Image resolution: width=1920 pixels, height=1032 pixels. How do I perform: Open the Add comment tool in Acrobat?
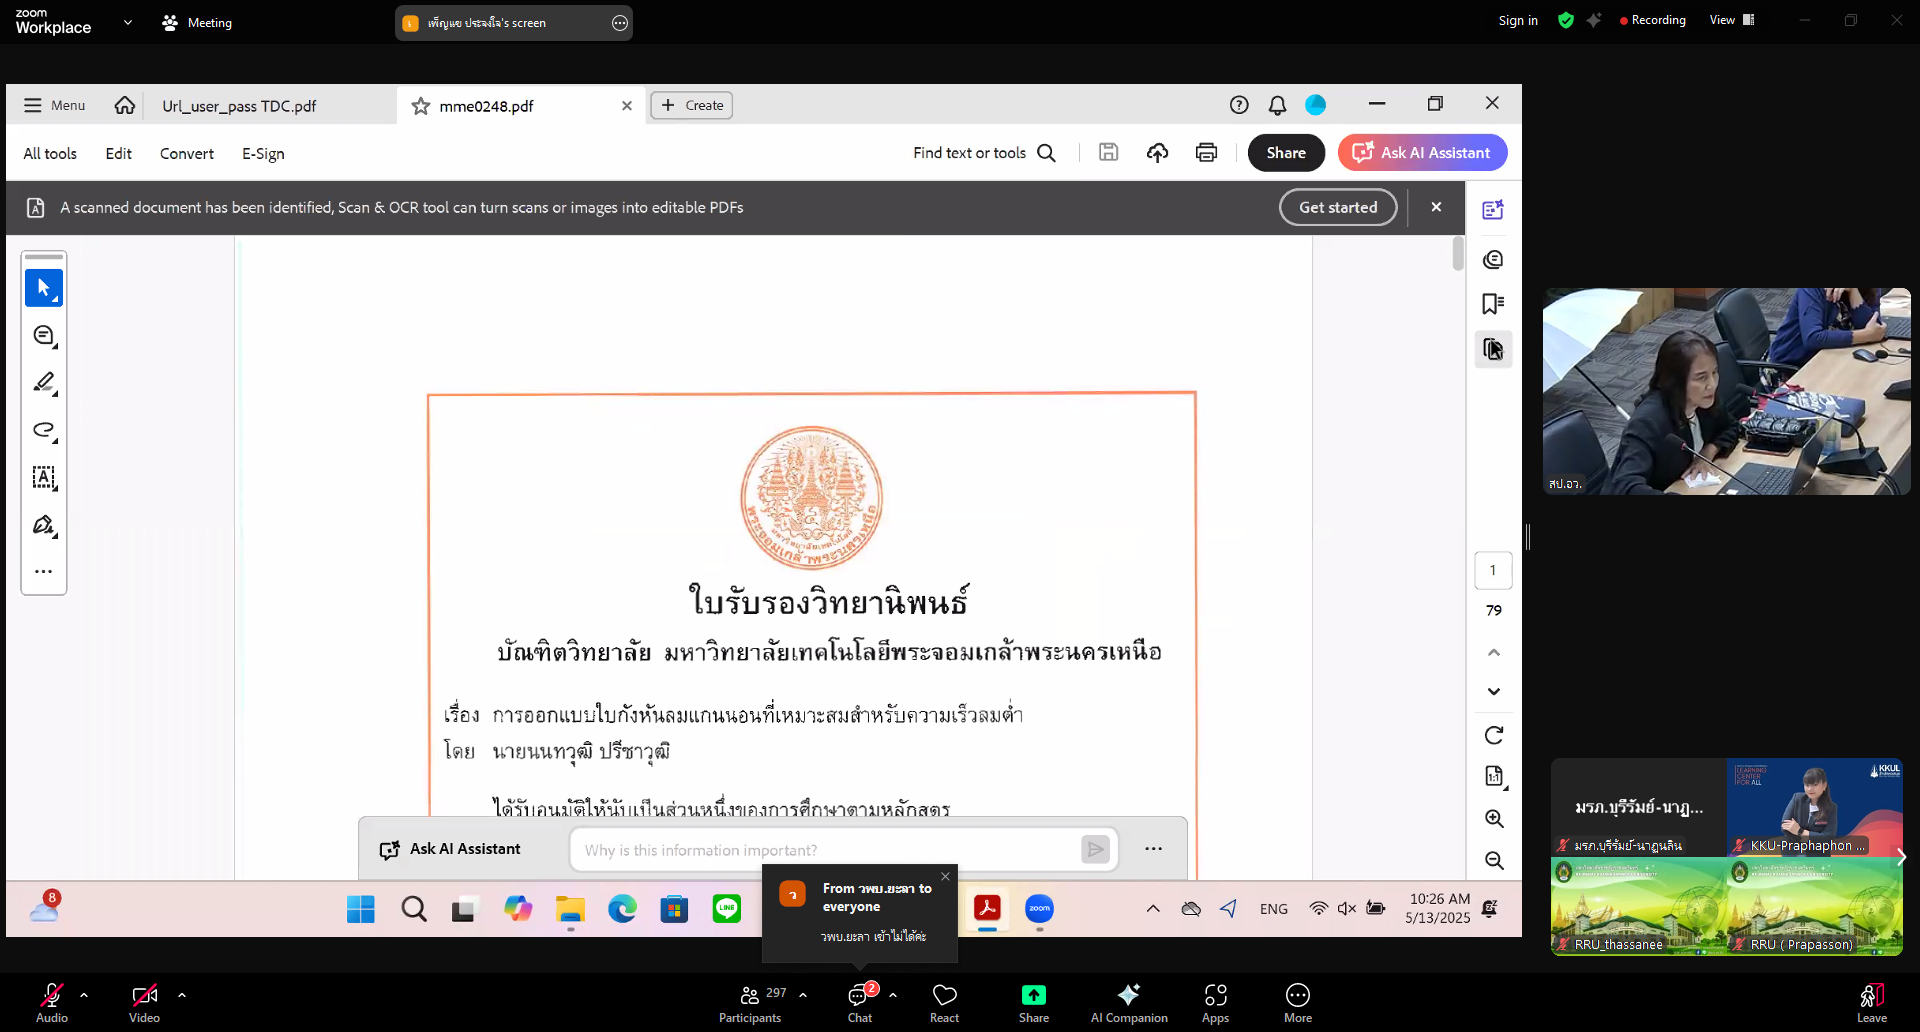click(44, 336)
